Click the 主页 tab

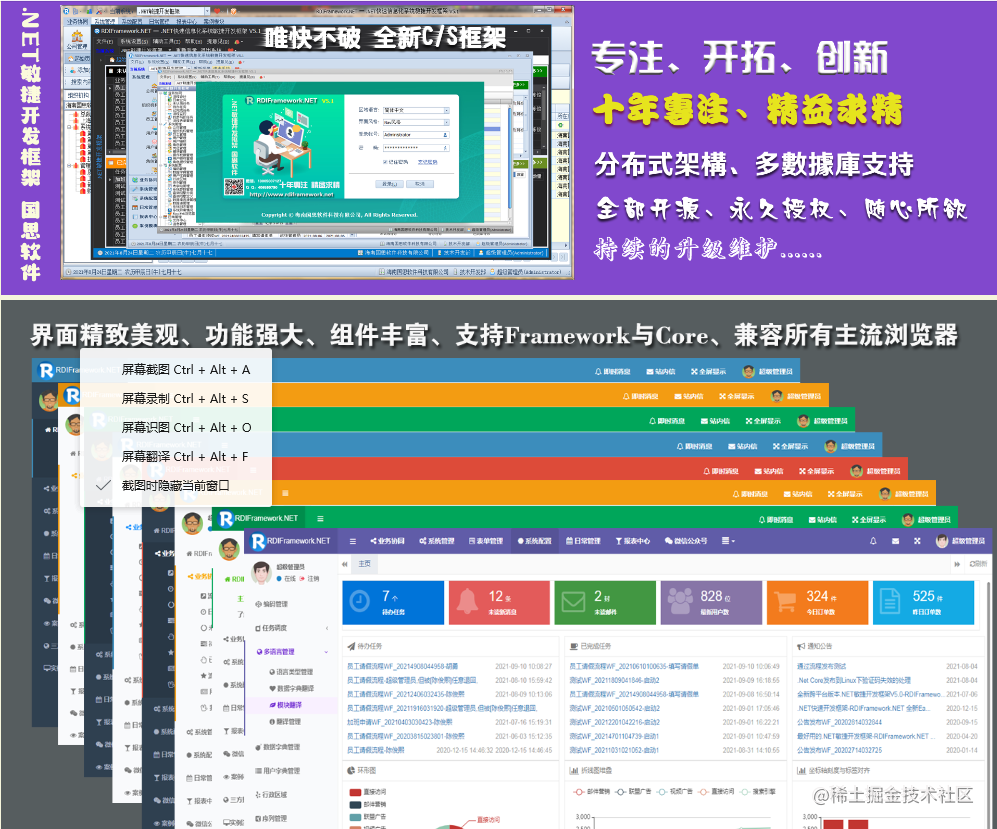[x=364, y=564]
